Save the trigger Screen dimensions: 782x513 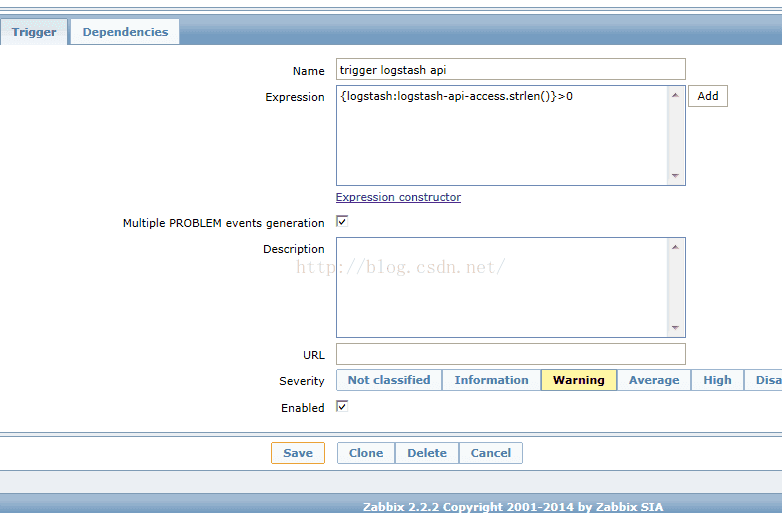tap(298, 453)
